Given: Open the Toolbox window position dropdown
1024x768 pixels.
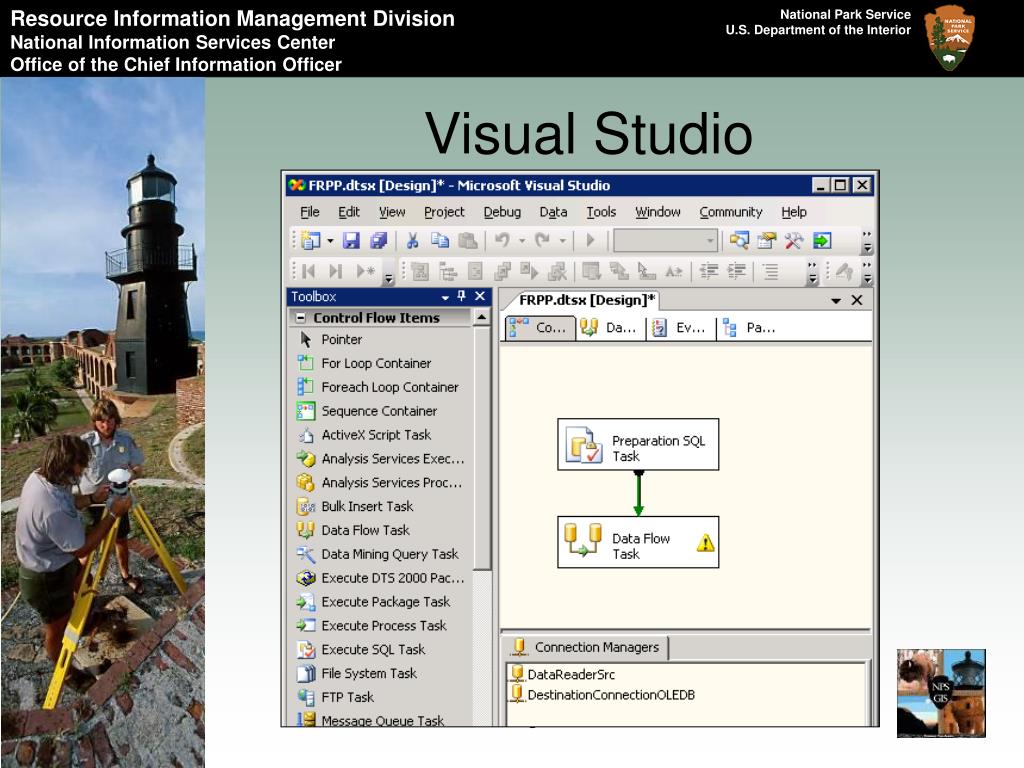Looking at the screenshot, I should tap(445, 297).
